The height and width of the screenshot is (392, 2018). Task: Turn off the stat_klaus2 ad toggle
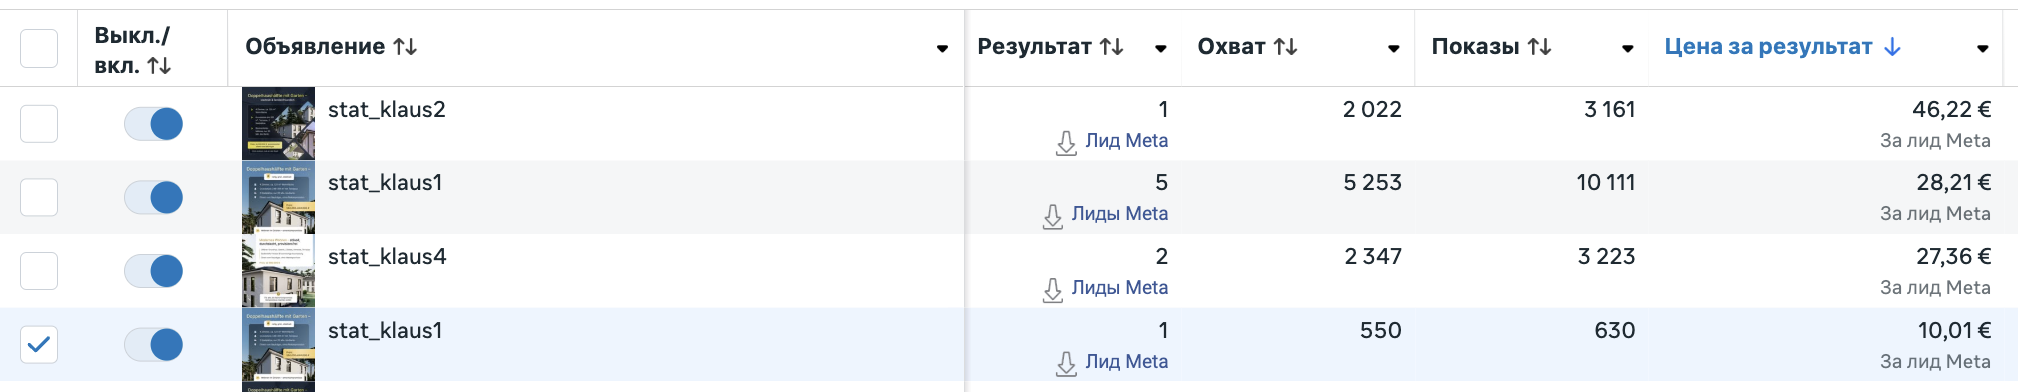tap(154, 124)
